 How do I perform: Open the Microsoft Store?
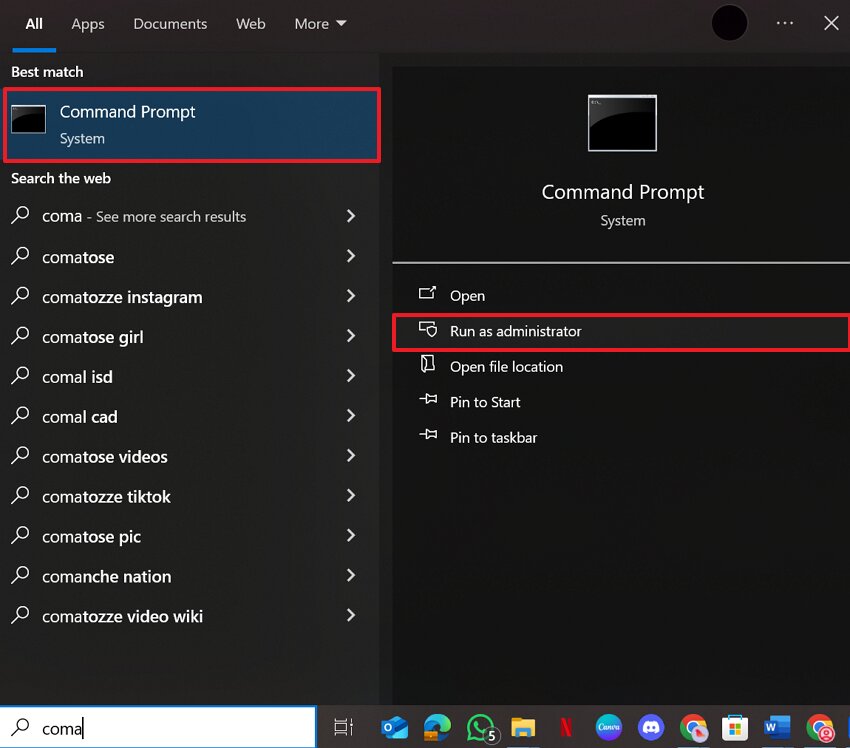(x=737, y=727)
